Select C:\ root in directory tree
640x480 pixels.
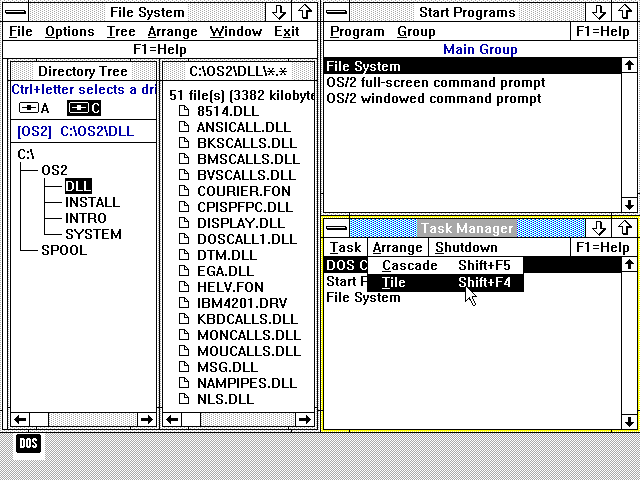pyautogui.click(x=26, y=154)
